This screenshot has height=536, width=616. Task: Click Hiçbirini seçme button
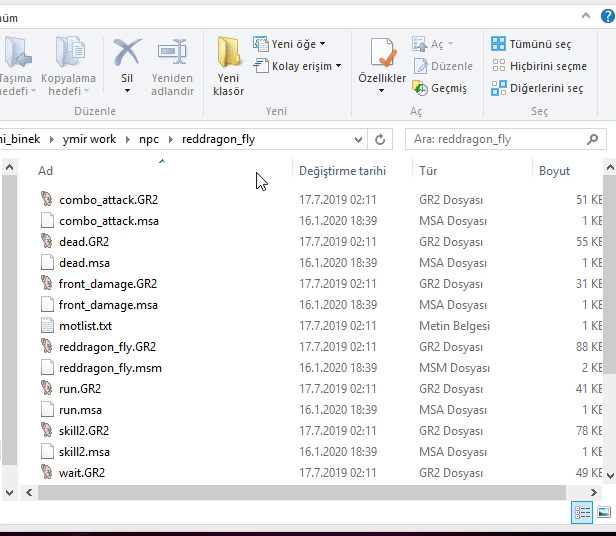538,66
